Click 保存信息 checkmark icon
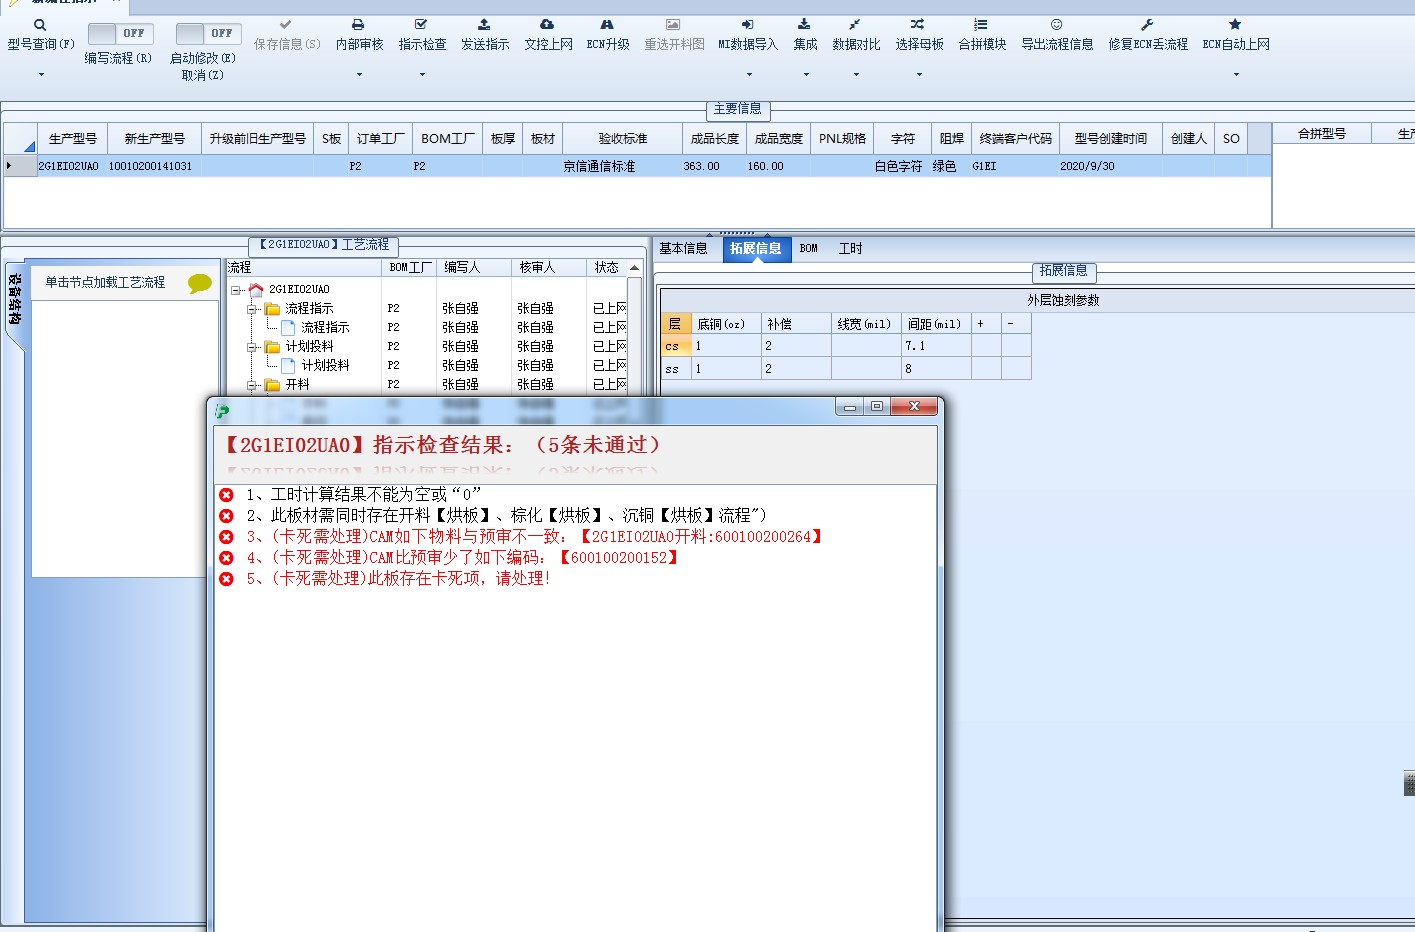Screen dimensions: 1415x932 coord(286,25)
